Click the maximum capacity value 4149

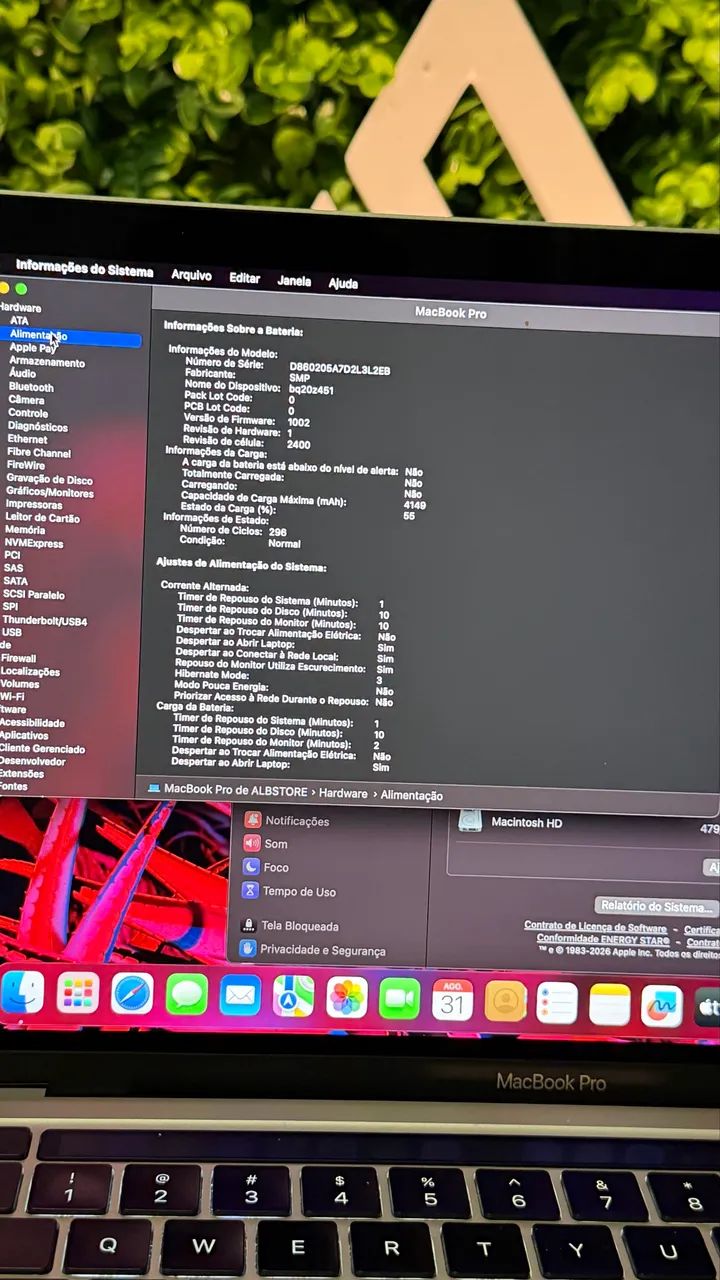(415, 505)
